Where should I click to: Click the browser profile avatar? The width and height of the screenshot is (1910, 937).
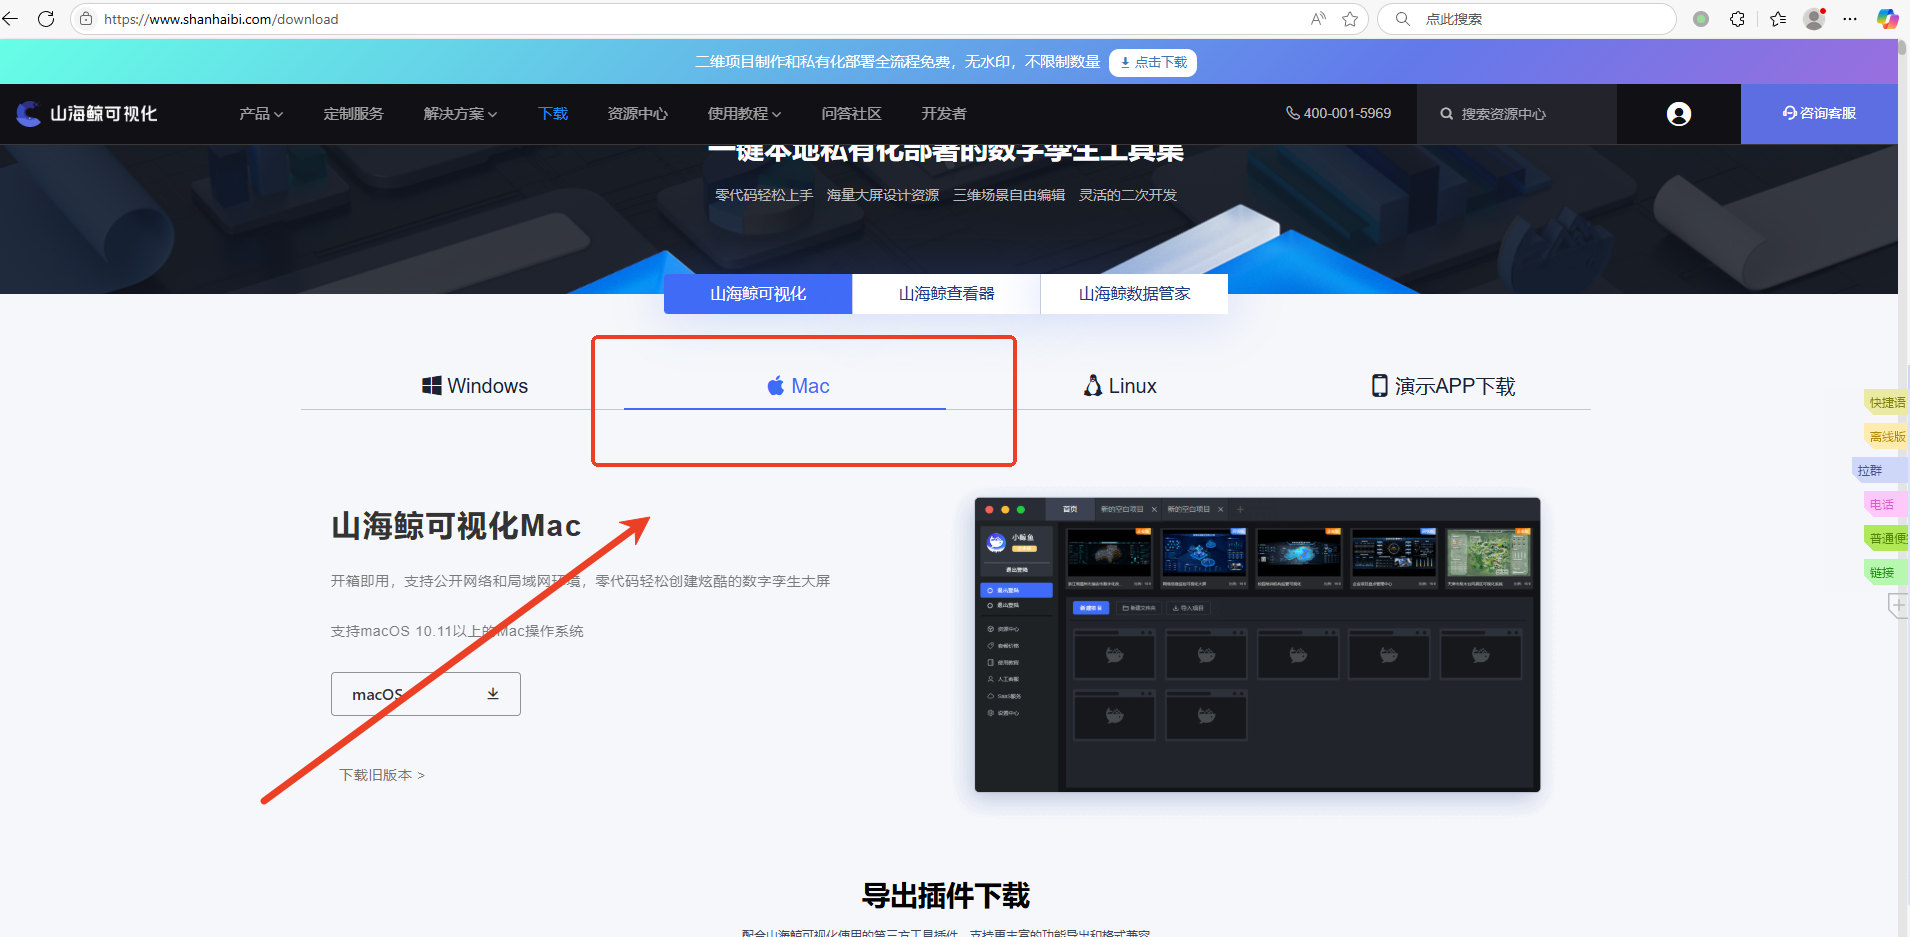(x=1814, y=19)
